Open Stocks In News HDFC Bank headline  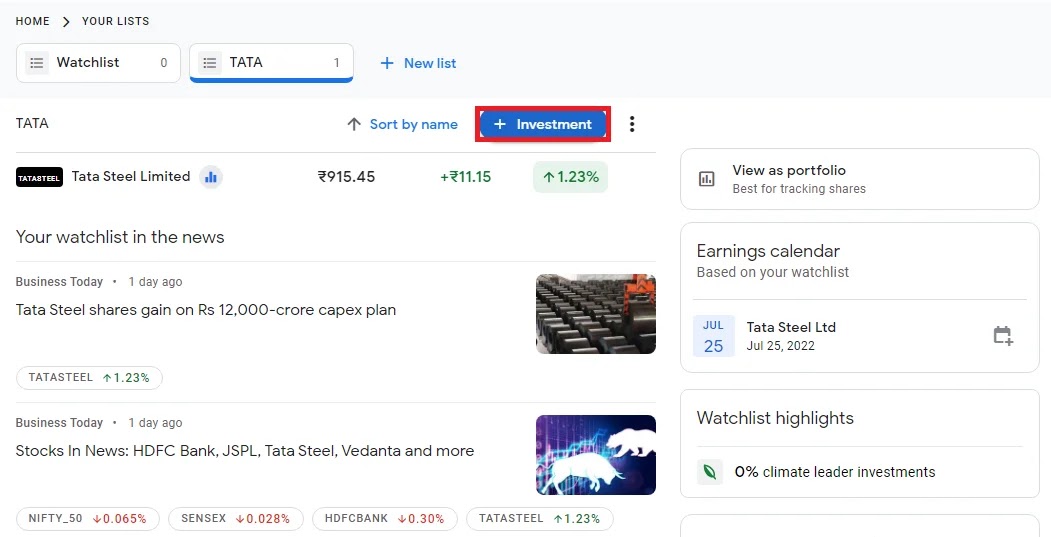(x=245, y=451)
